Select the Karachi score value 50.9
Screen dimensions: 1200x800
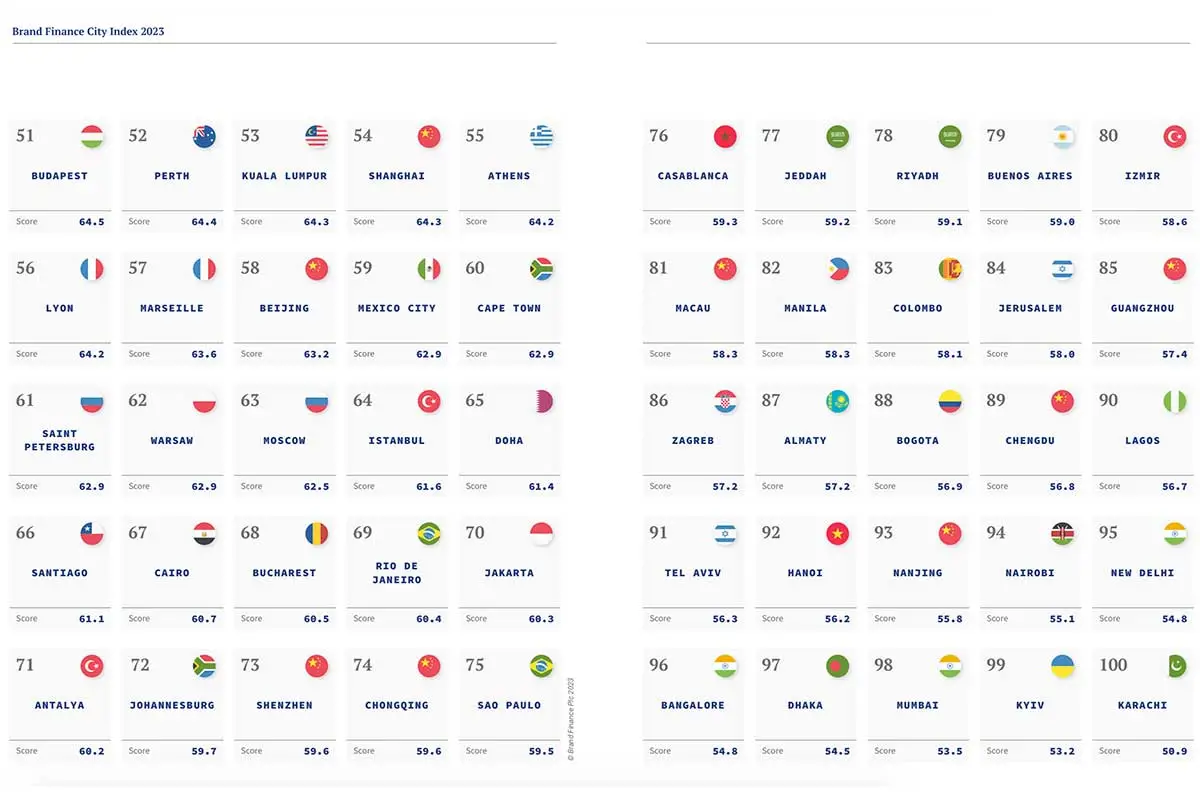1175,751
